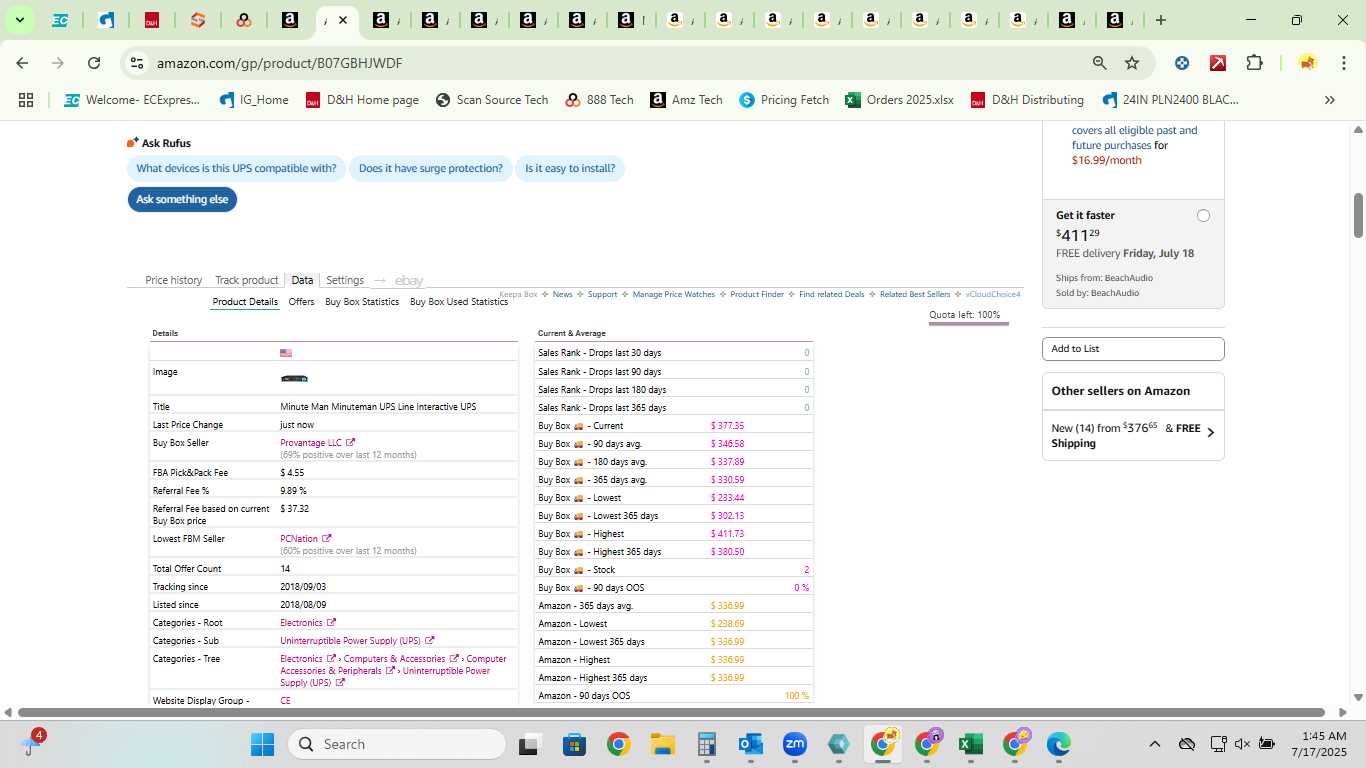The height and width of the screenshot is (768, 1366).
Task: Open the Chrome profile avatar icon
Action: 1307,63
